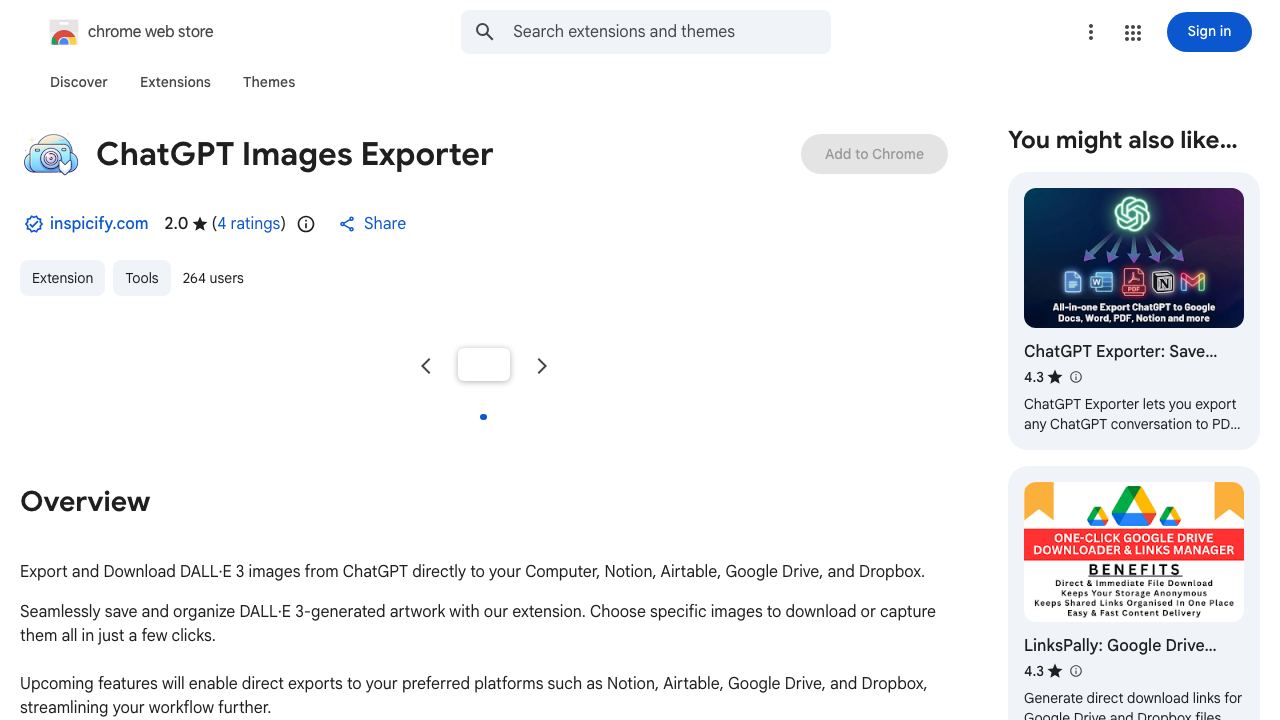Focus the Search extensions and themes field
The height and width of the screenshot is (720, 1280).
[646, 32]
